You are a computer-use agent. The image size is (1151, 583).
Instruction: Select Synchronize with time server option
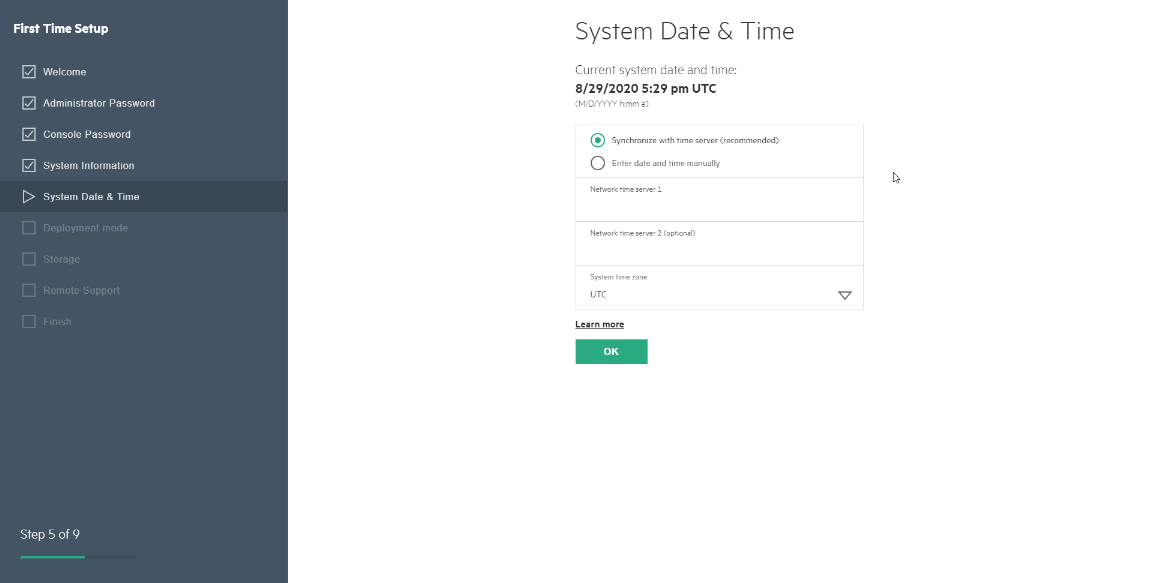(x=598, y=140)
